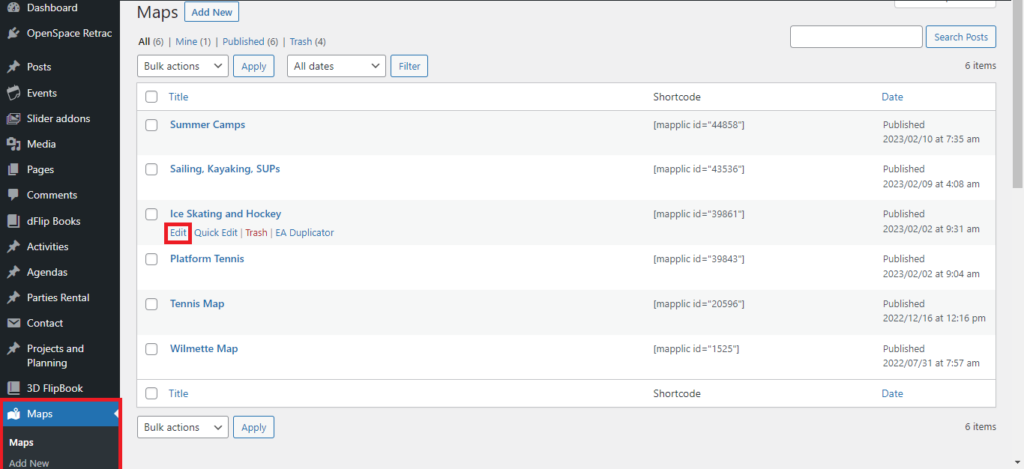
Task: Click the Add New button beside Maps heading
Action: click(x=212, y=12)
